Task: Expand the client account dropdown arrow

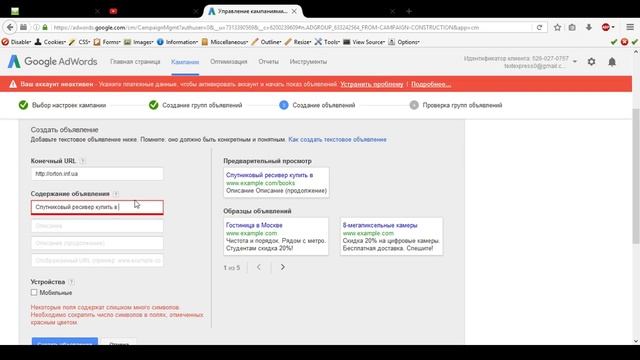Action: pos(575,62)
